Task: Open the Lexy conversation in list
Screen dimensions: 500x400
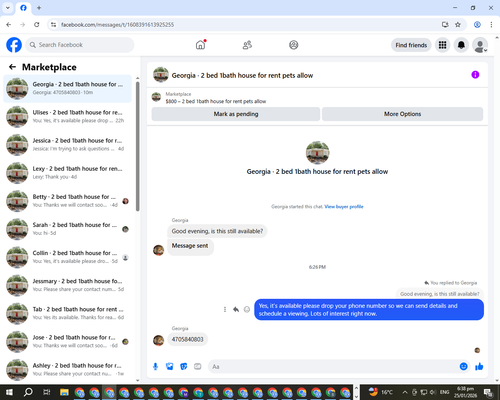Action: (x=67, y=173)
